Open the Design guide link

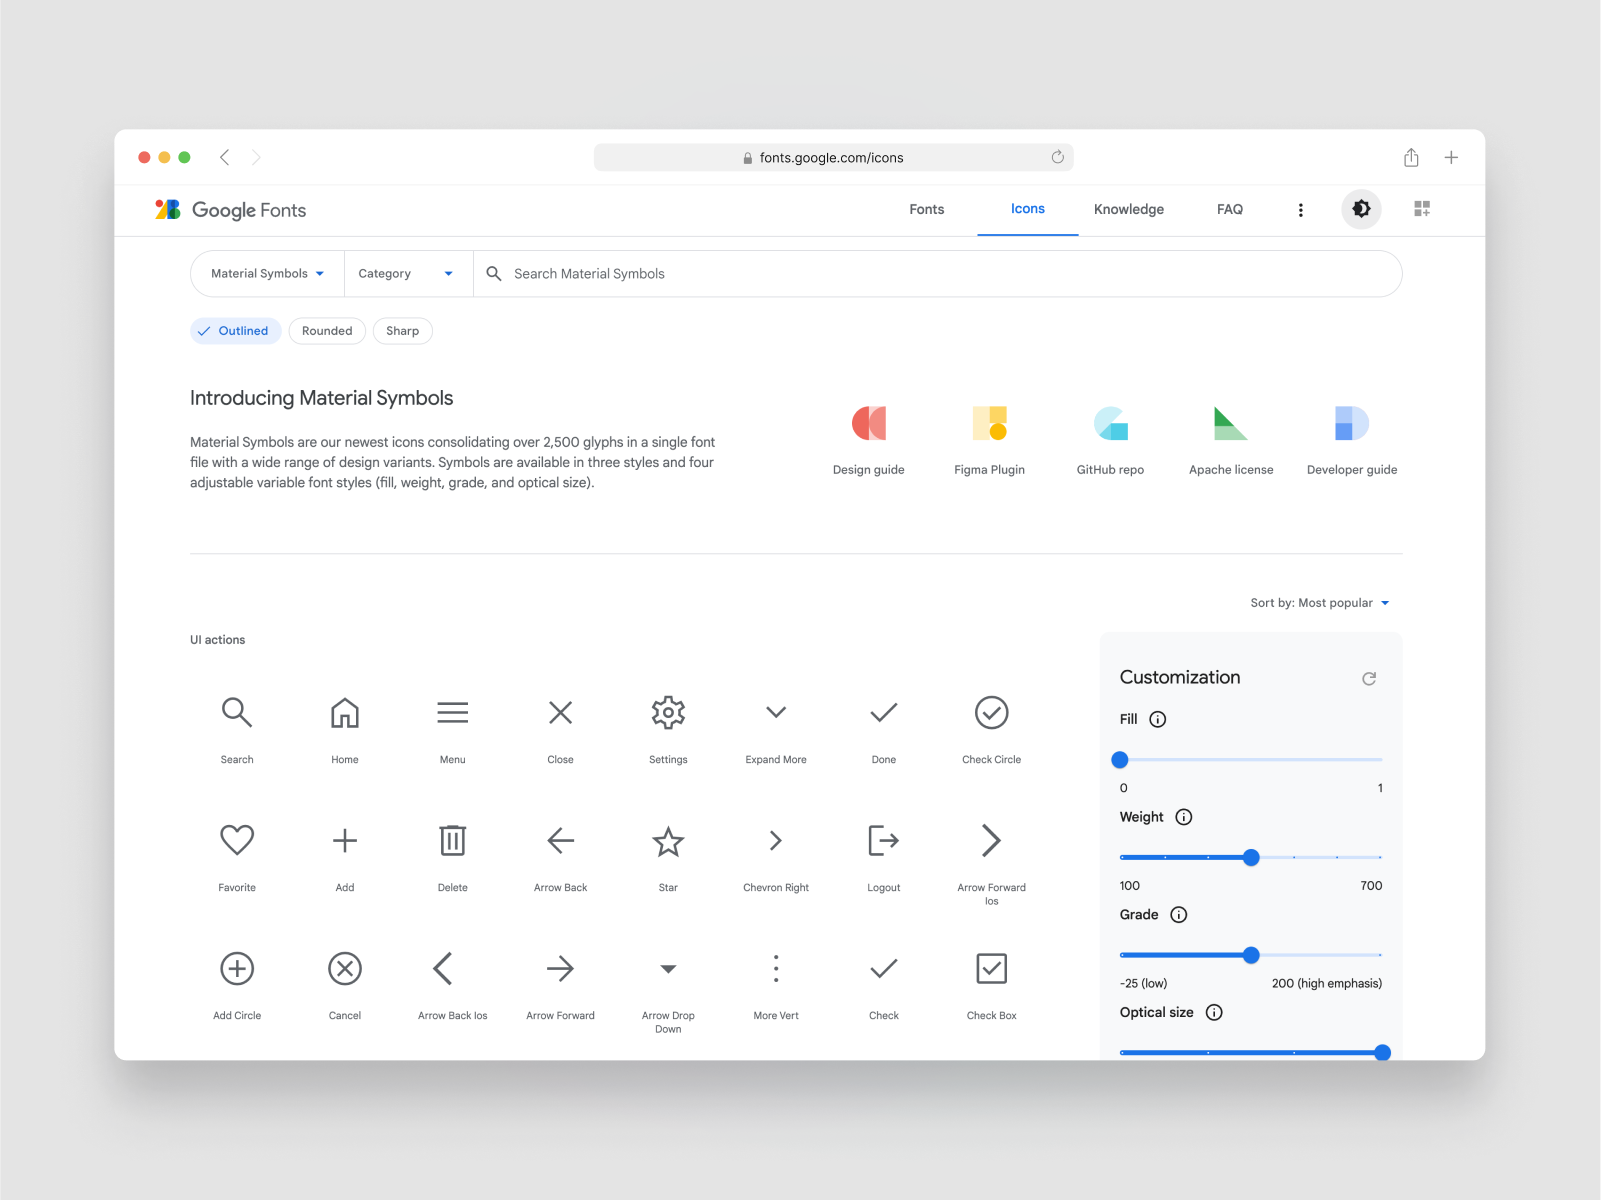[x=869, y=440]
